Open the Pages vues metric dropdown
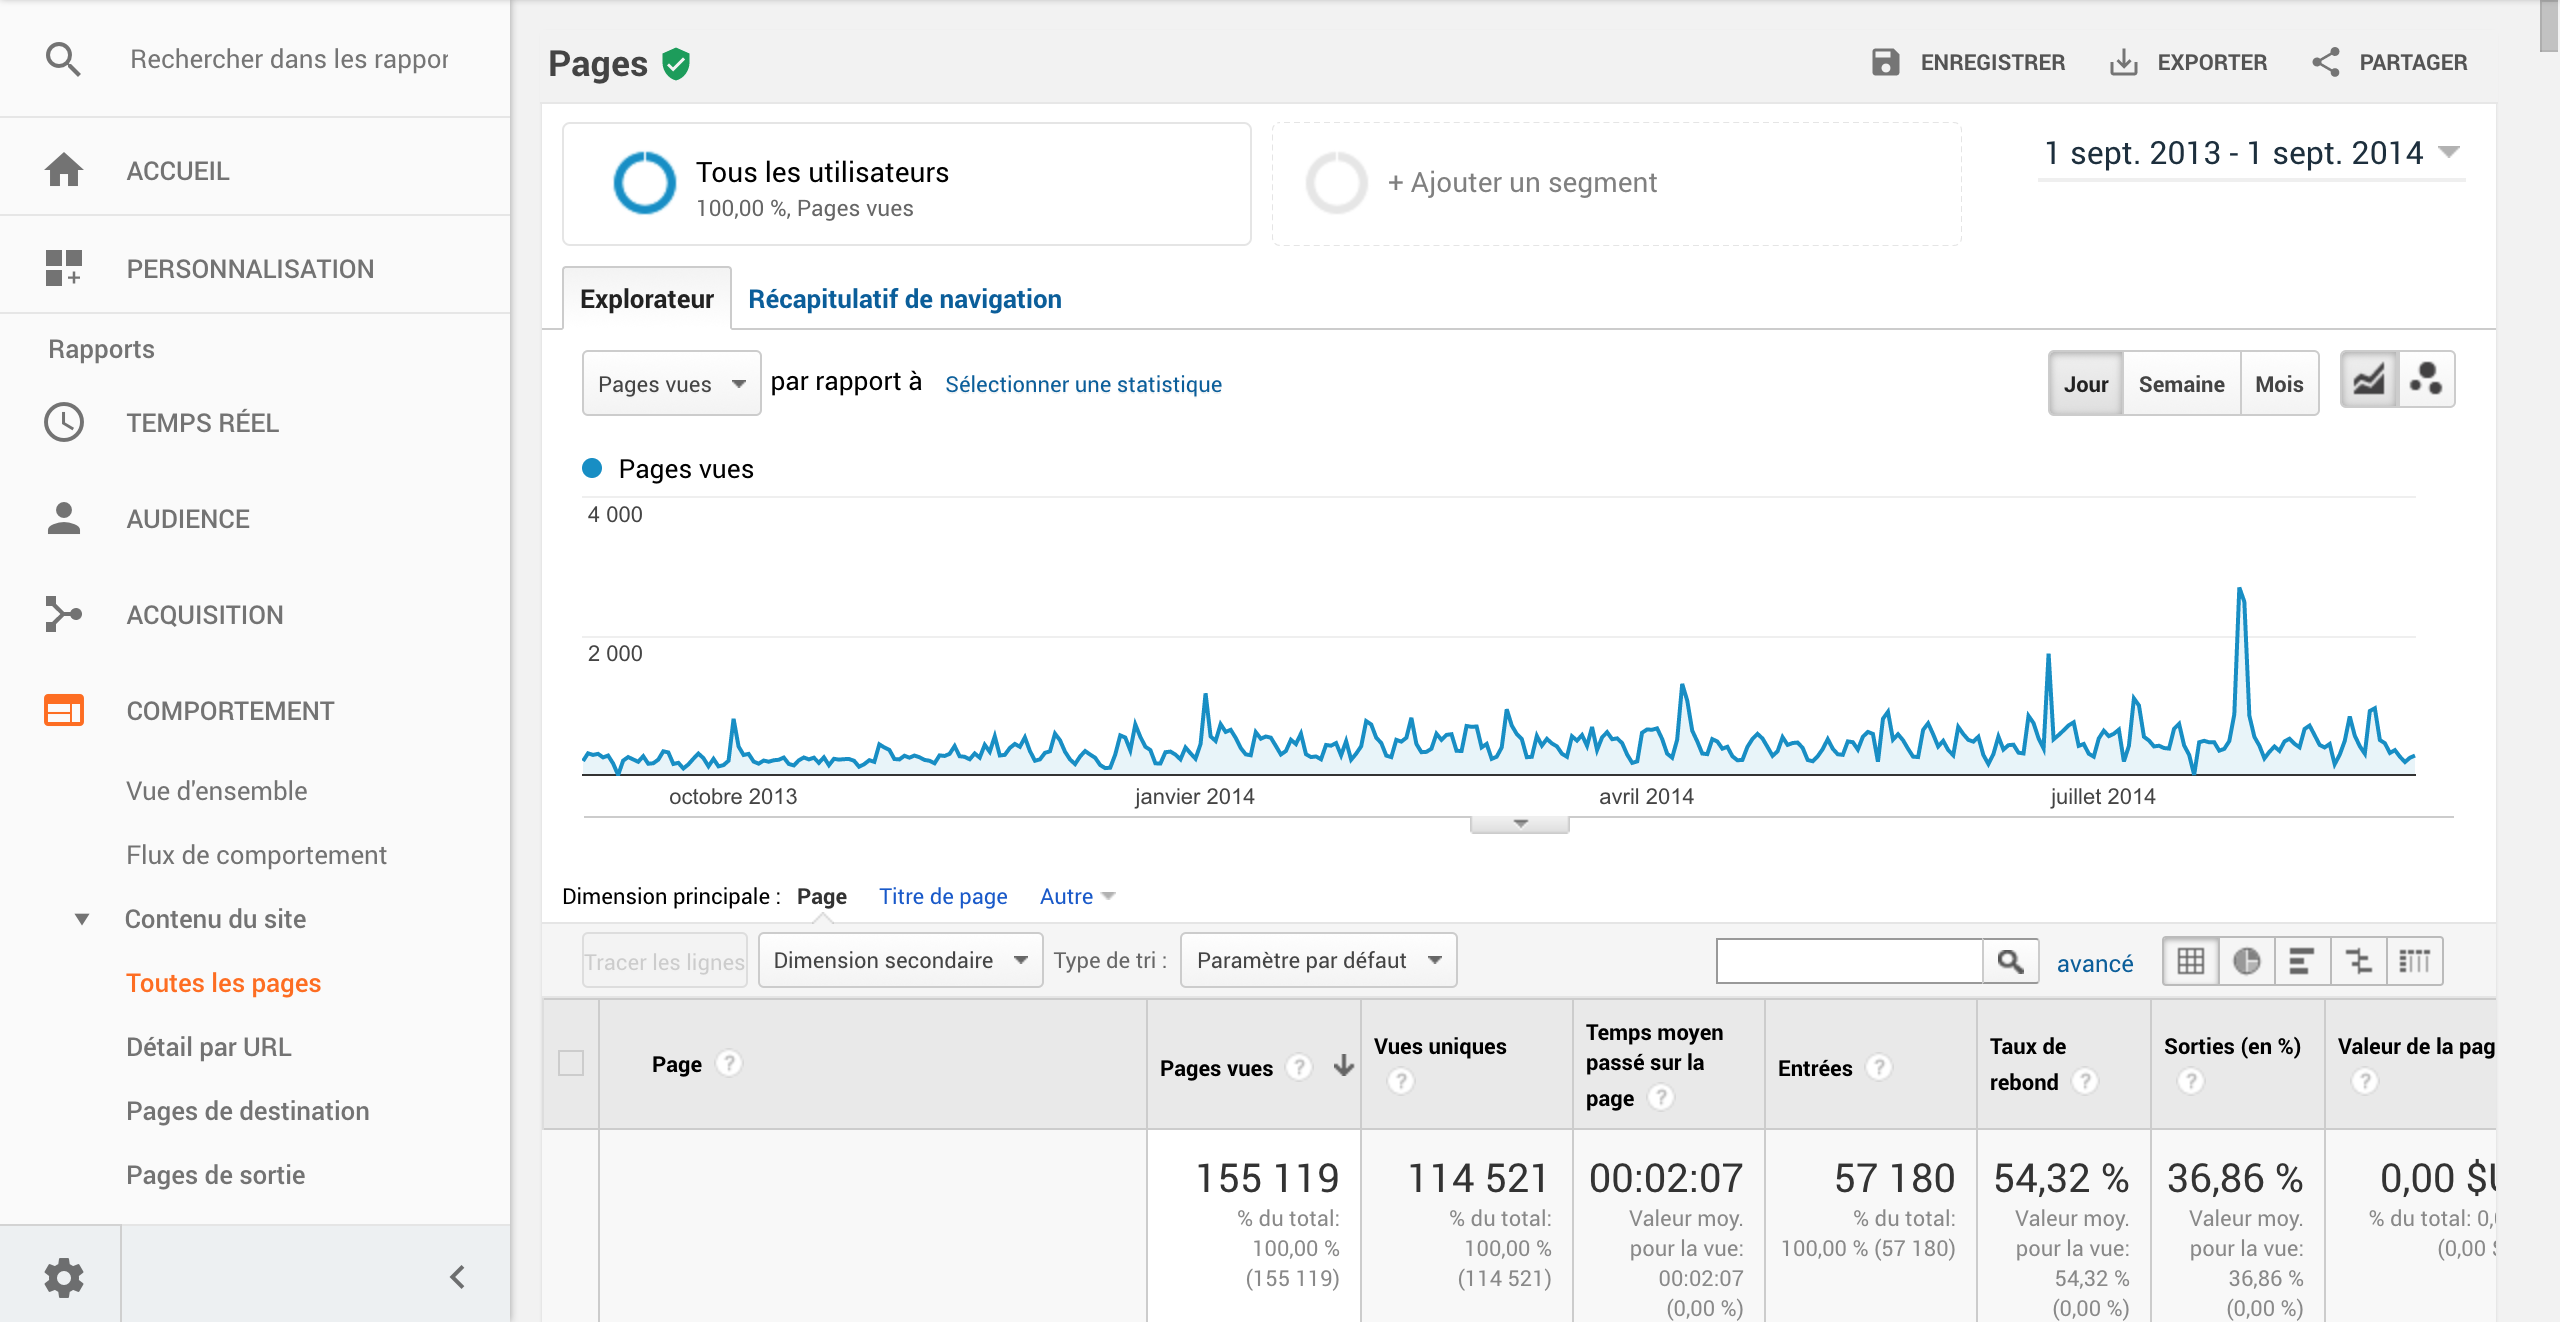This screenshot has height=1322, width=2560. [x=671, y=384]
